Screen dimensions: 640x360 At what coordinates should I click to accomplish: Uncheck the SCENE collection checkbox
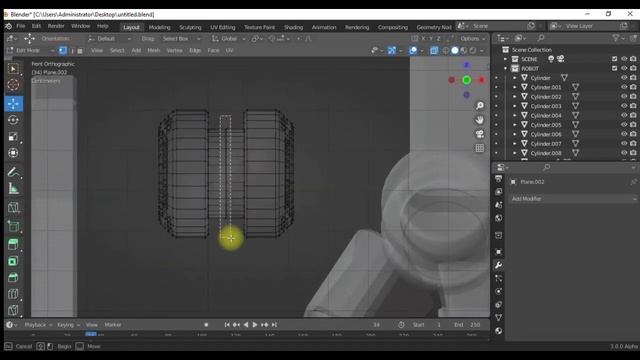tap(615, 59)
